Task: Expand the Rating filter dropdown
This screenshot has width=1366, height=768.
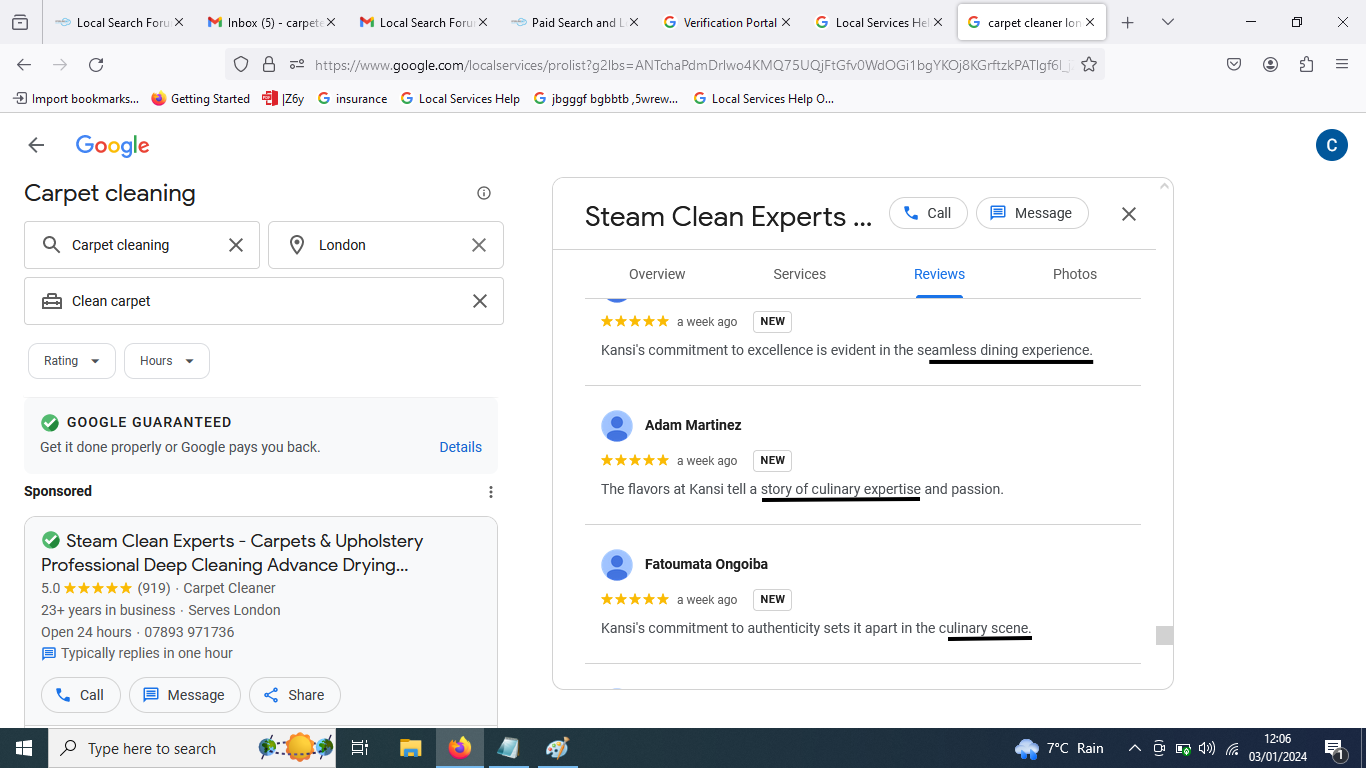Action: (72, 361)
